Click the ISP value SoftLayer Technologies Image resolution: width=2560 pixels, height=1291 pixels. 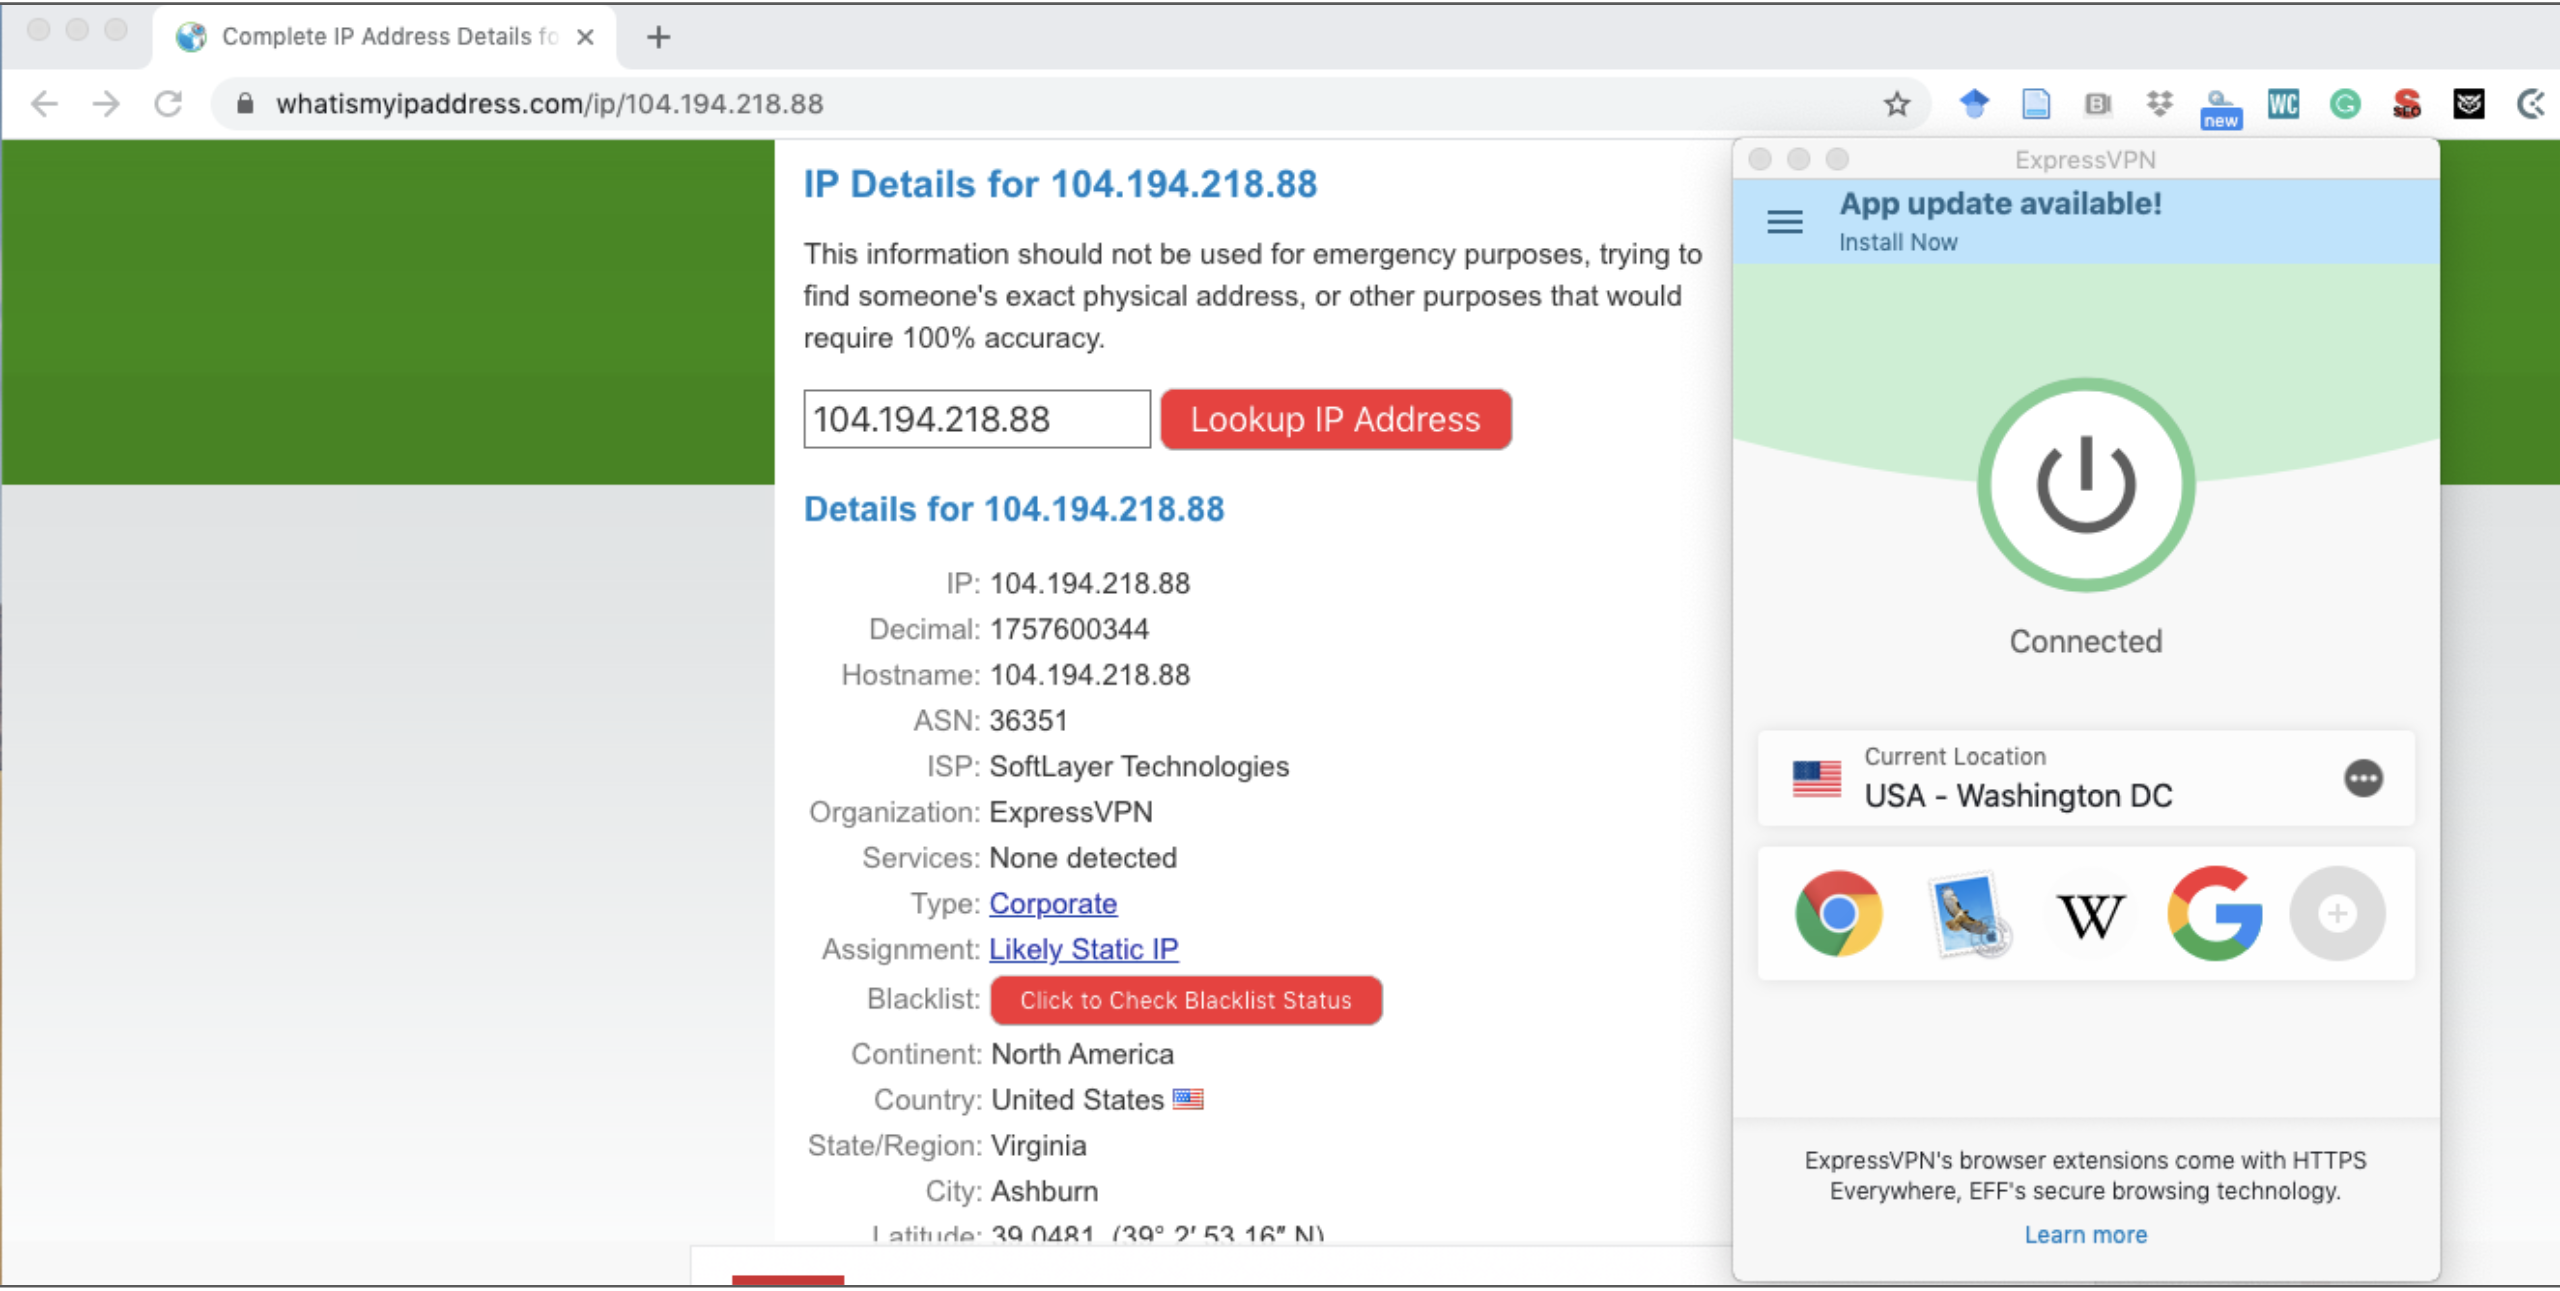point(1139,766)
